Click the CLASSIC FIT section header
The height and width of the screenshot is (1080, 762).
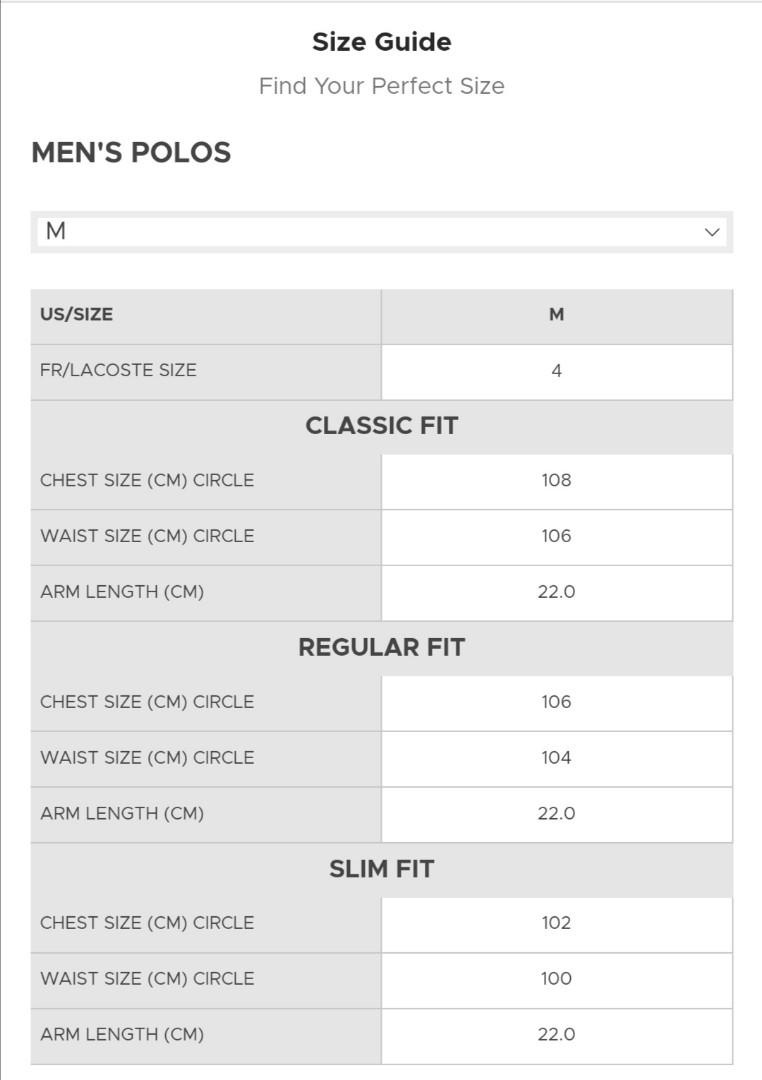(x=381, y=424)
